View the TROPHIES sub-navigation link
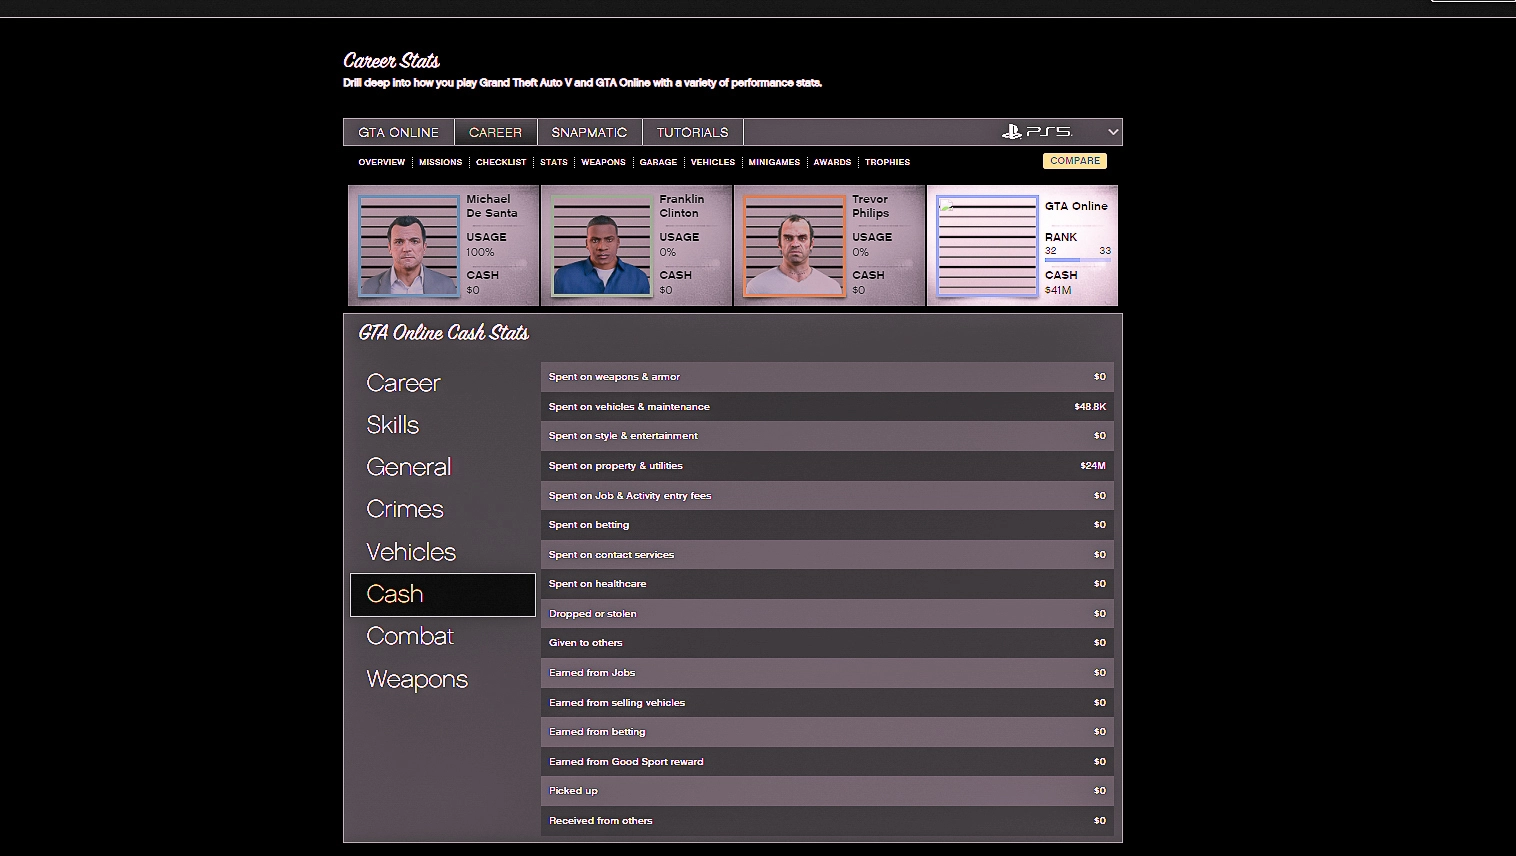 [887, 162]
